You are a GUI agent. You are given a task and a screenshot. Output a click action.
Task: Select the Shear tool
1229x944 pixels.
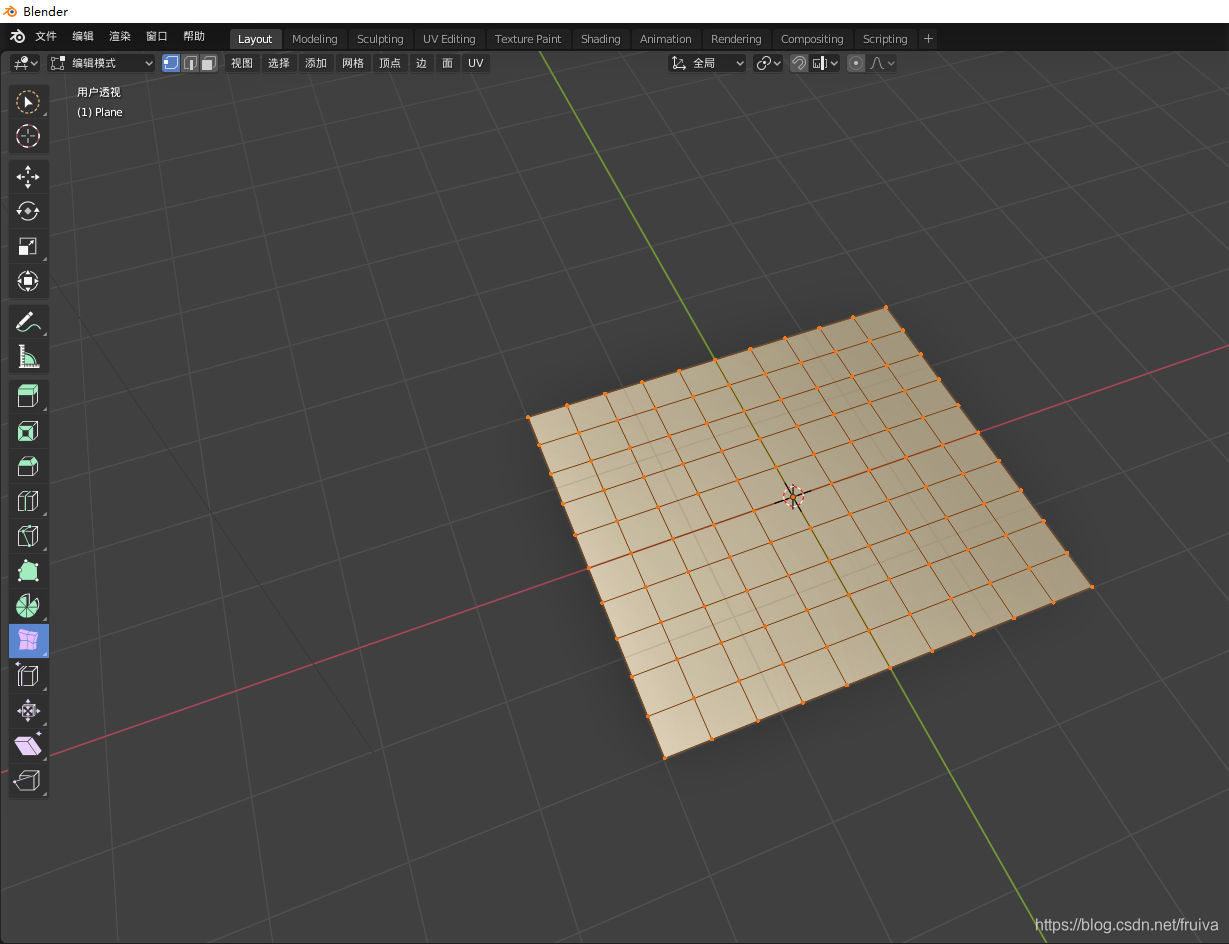[28, 746]
